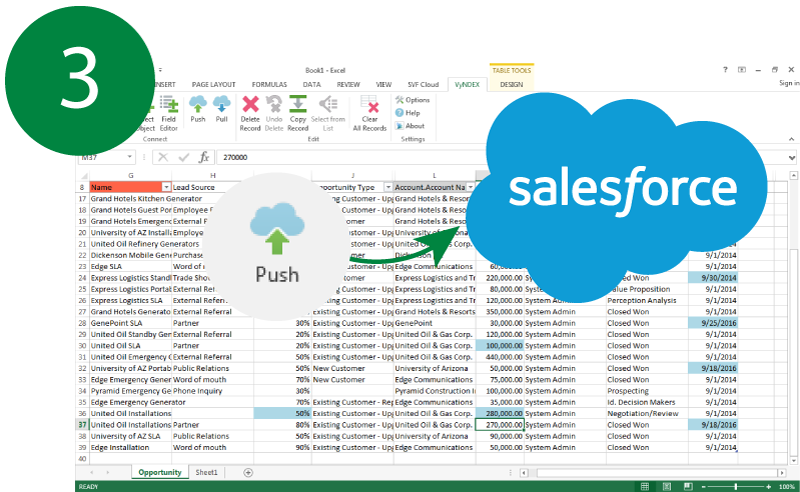Image resolution: width=800 pixels, height=492 pixels.
Task: Click the Sign in link
Action: pyautogui.click(x=789, y=83)
